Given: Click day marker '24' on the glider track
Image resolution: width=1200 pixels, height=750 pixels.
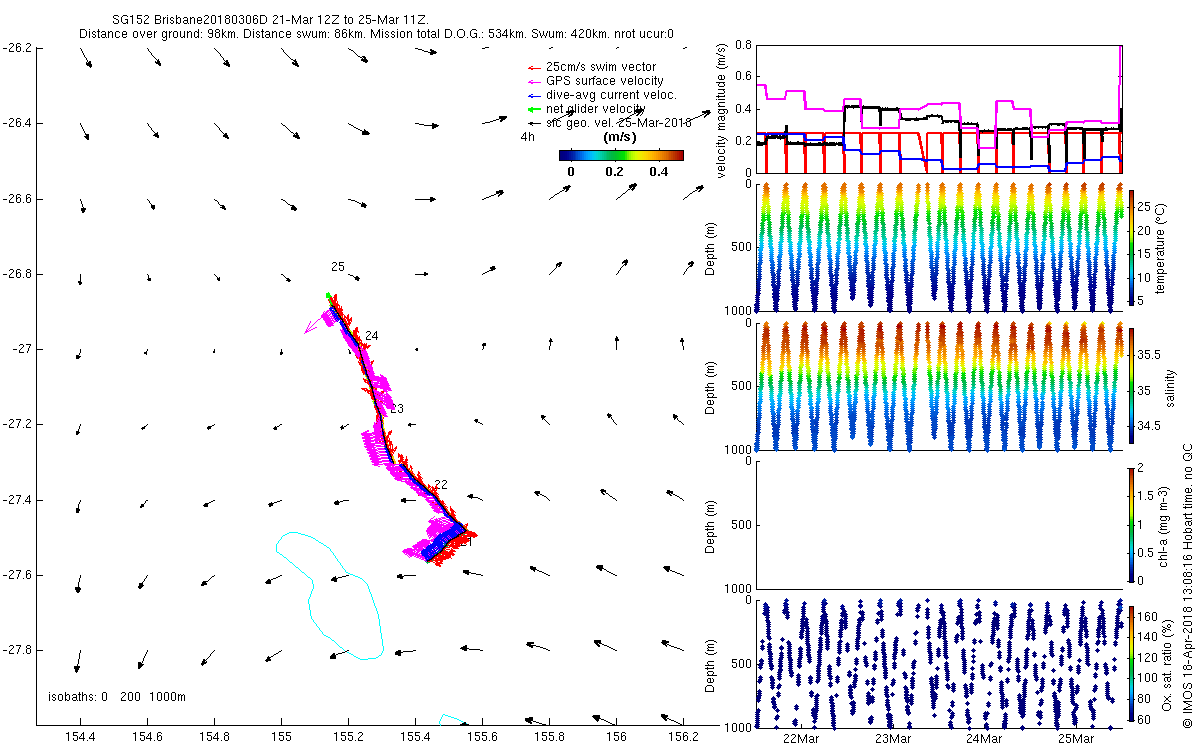Looking at the screenshot, I should pos(372,335).
